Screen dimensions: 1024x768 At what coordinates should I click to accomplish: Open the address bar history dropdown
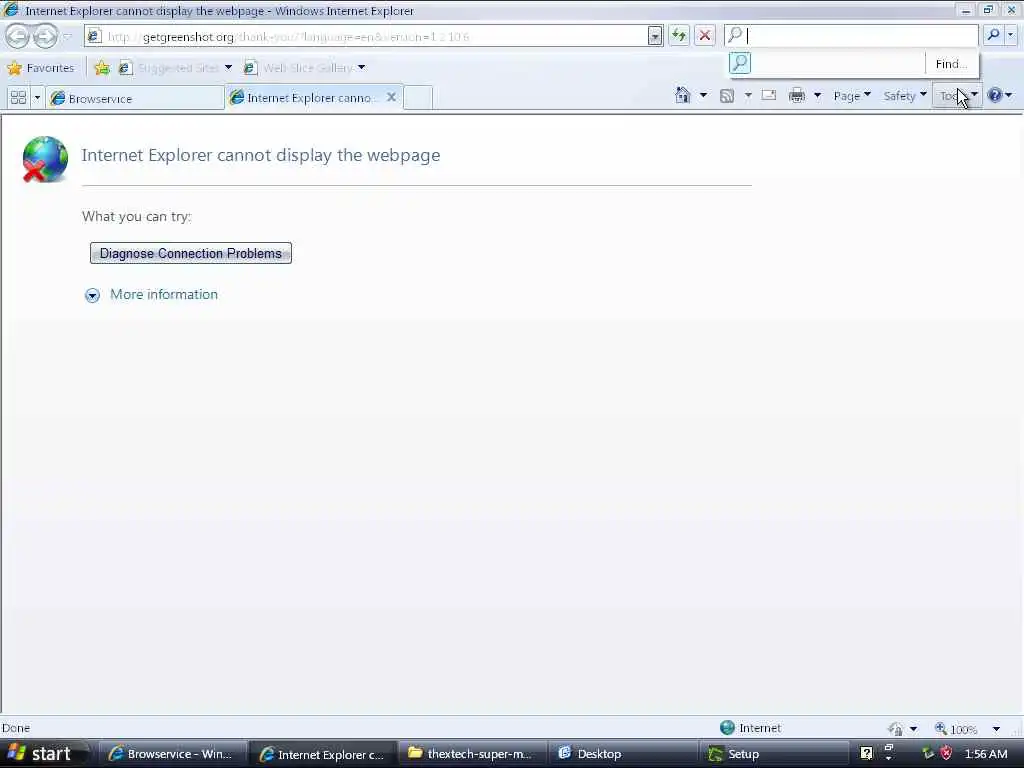(x=655, y=37)
